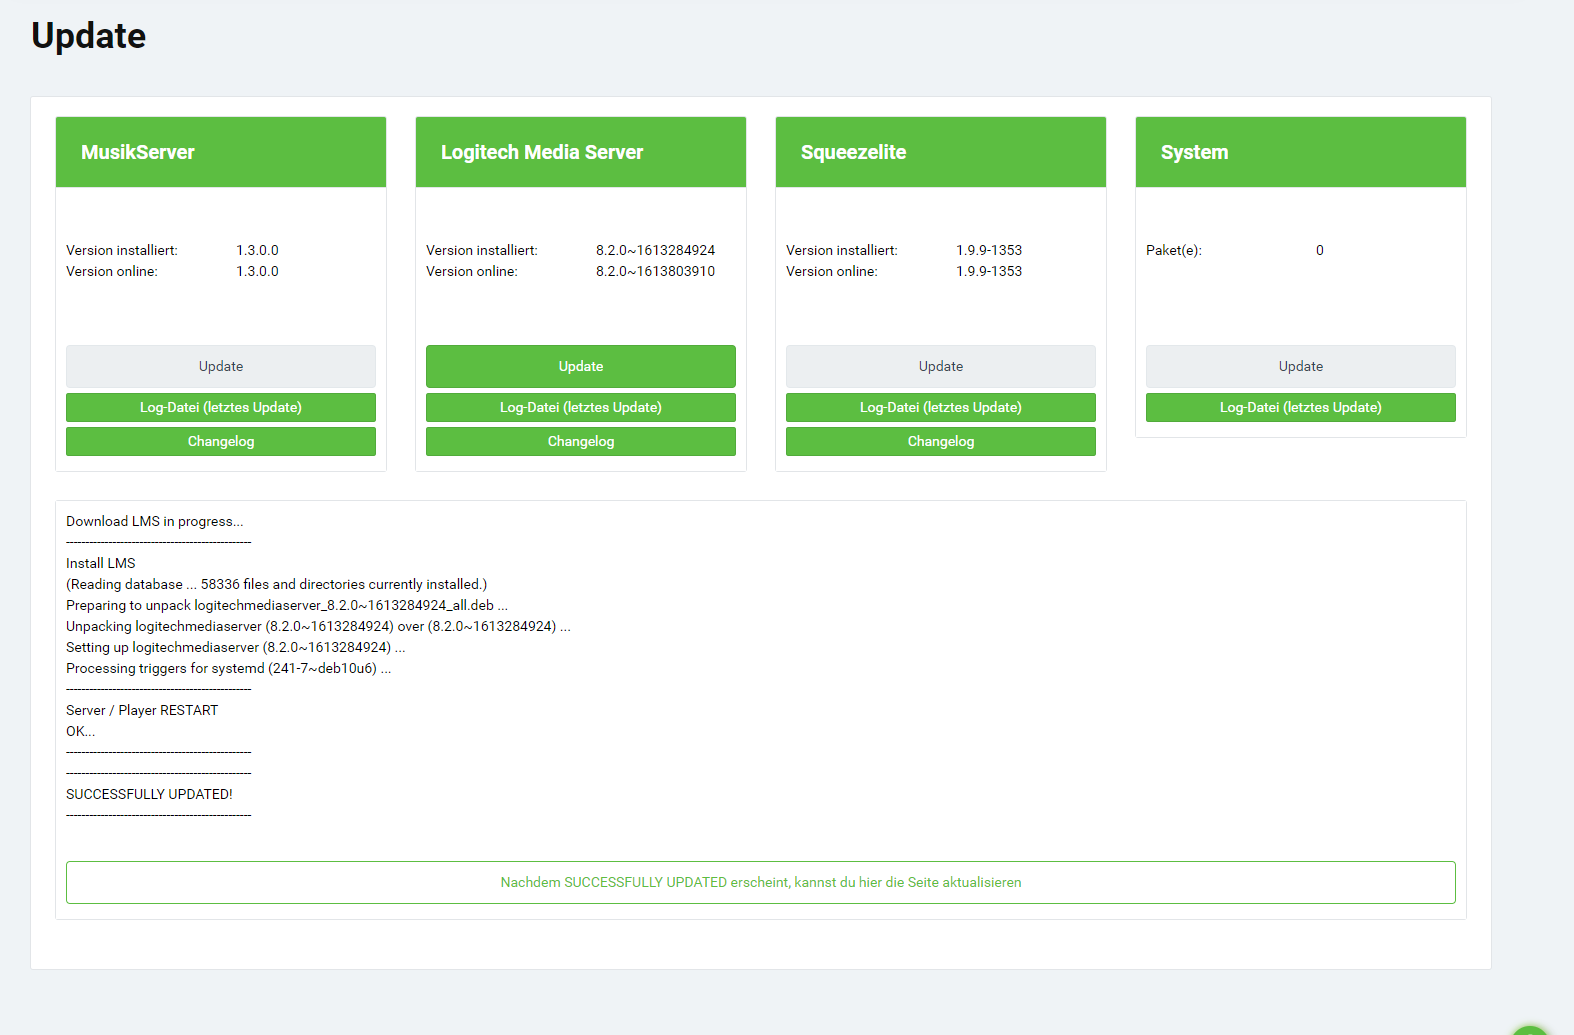Select Squeezelite 'Version online:' label
This screenshot has height=1035, width=1574.
click(x=832, y=271)
